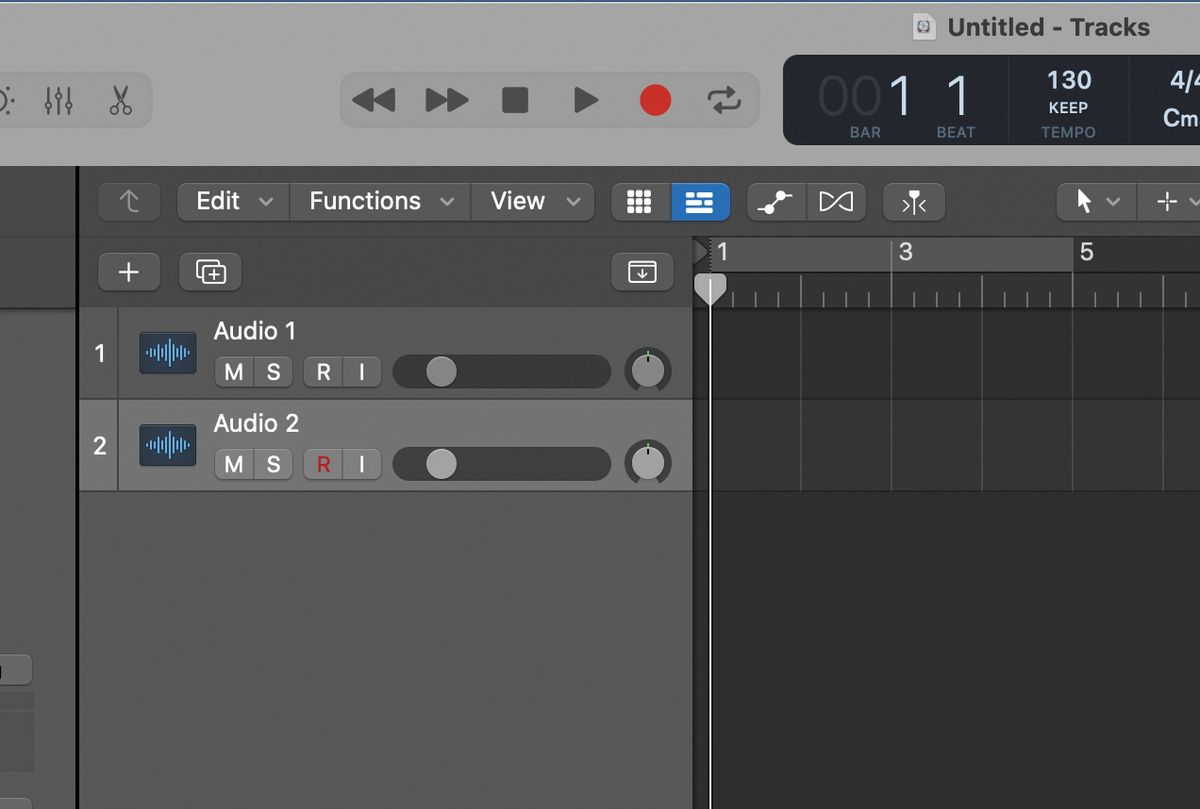Start playback with the Play button
Viewport: 1200px width, 809px height.
pos(586,99)
